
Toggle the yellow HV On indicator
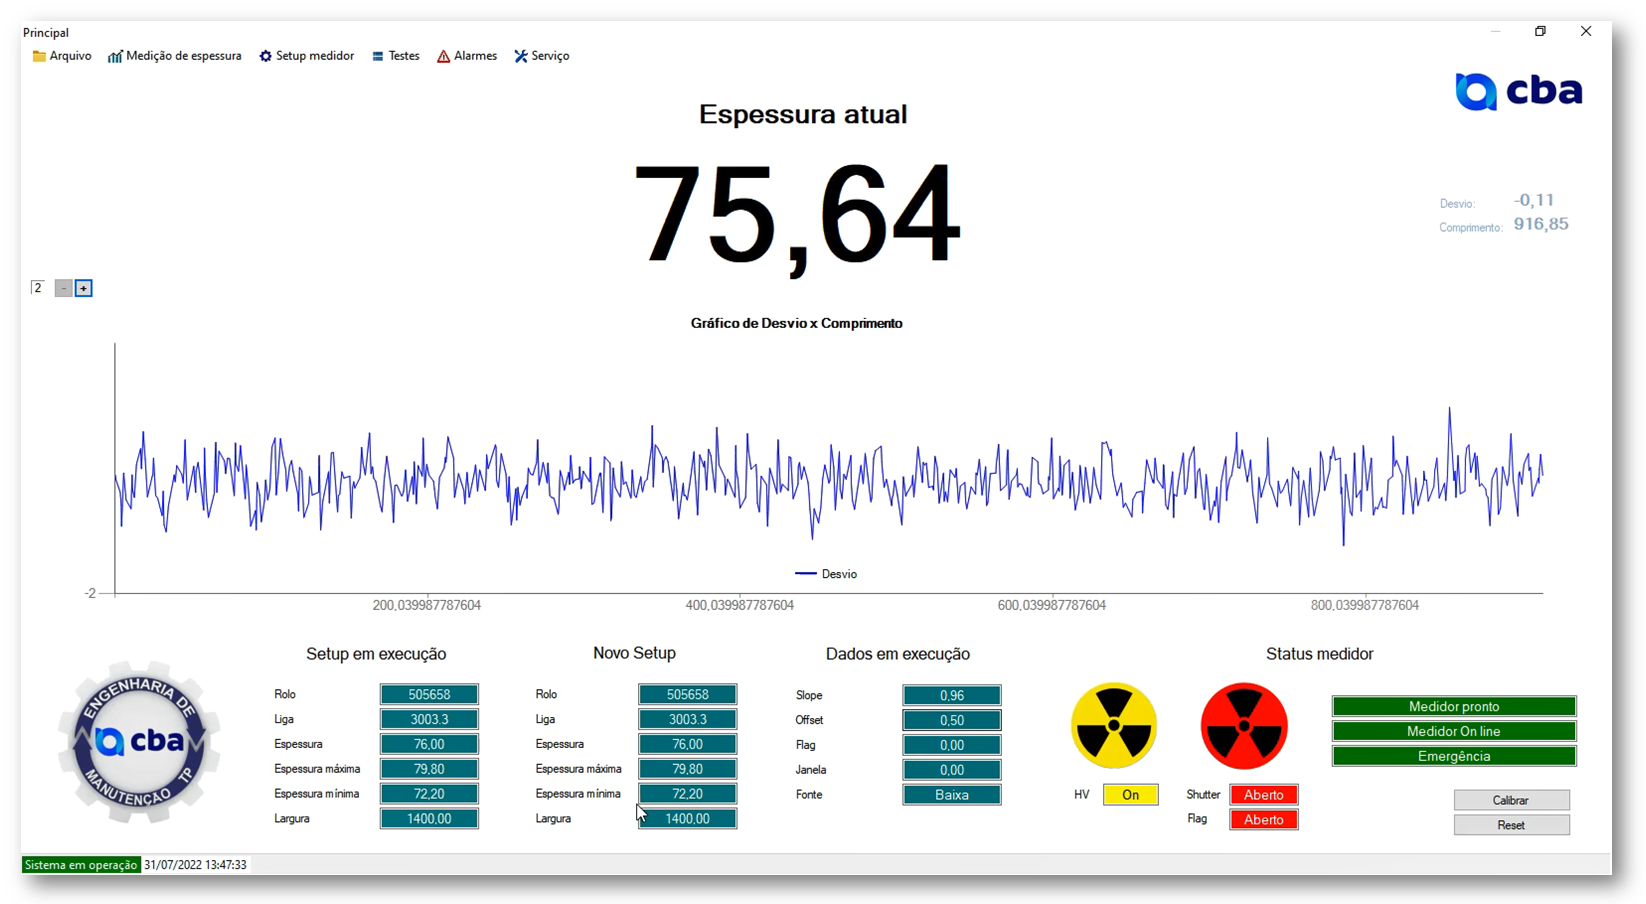[1130, 795]
